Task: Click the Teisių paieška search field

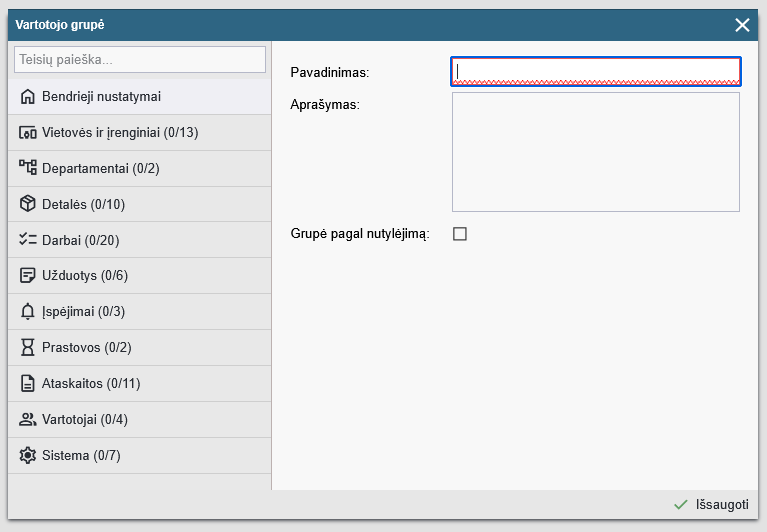Action: coord(139,60)
